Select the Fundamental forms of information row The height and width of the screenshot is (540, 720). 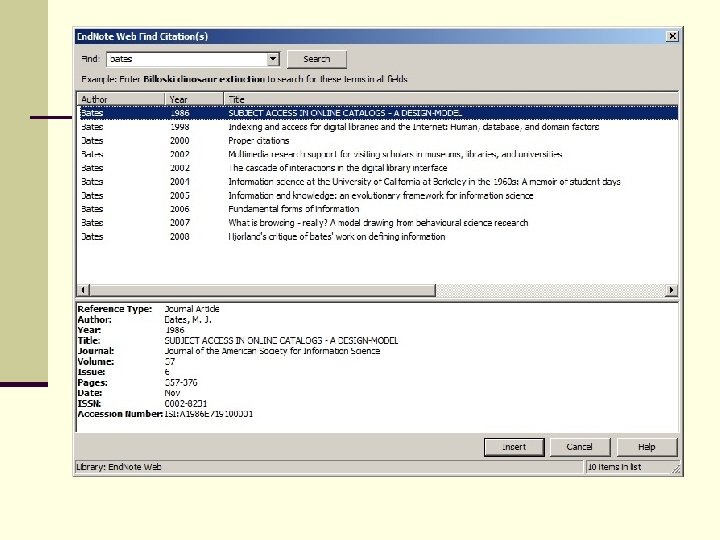point(377,209)
